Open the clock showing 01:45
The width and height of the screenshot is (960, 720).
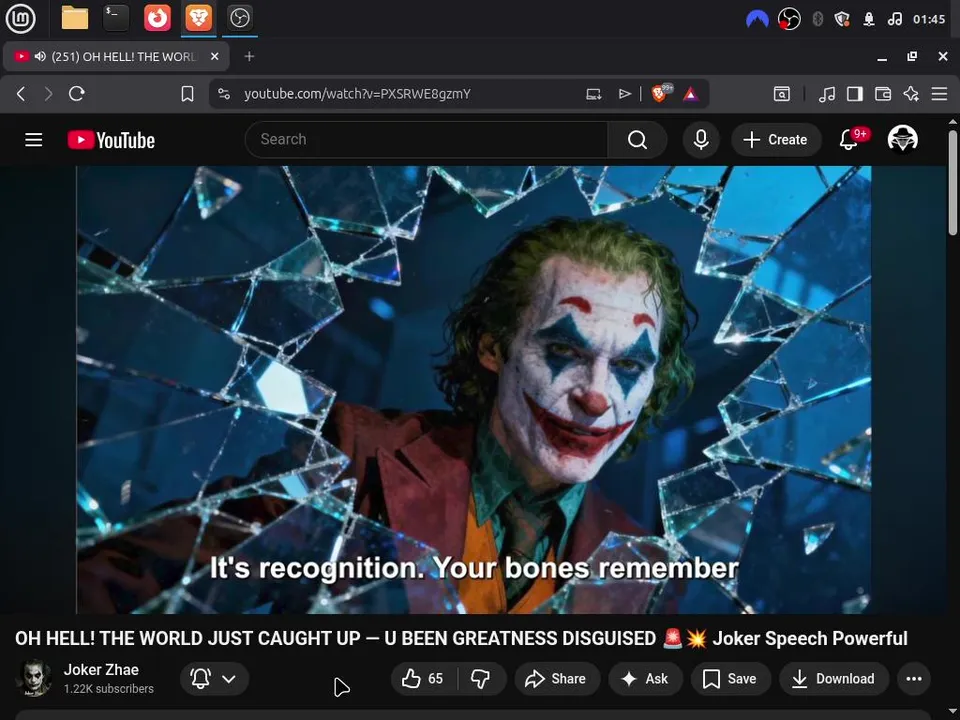click(x=929, y=20)
